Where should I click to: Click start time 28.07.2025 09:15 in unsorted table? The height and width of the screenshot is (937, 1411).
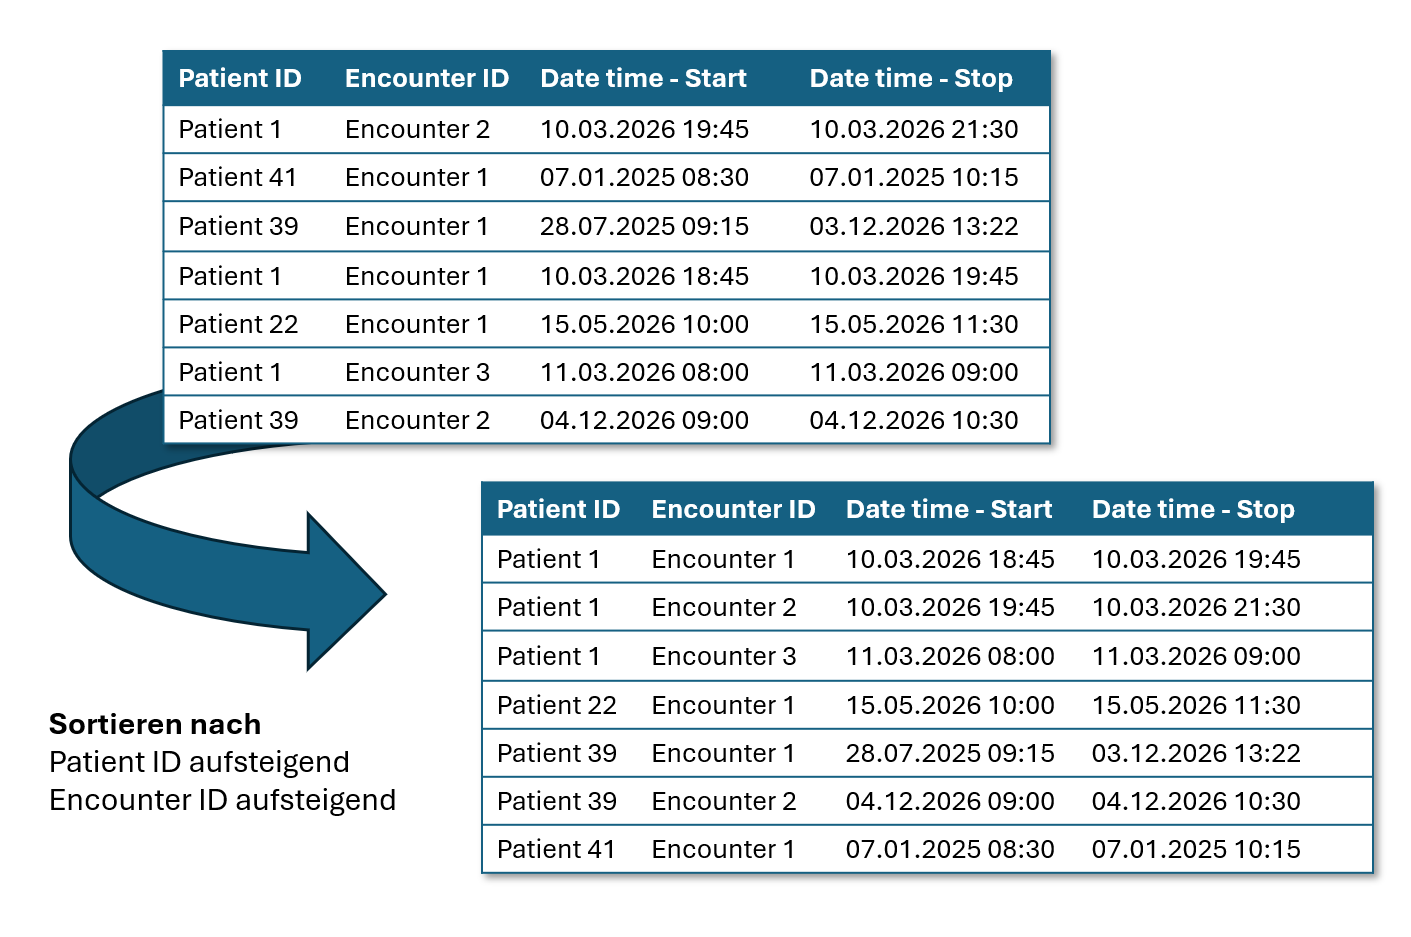[x=644, y=227]
